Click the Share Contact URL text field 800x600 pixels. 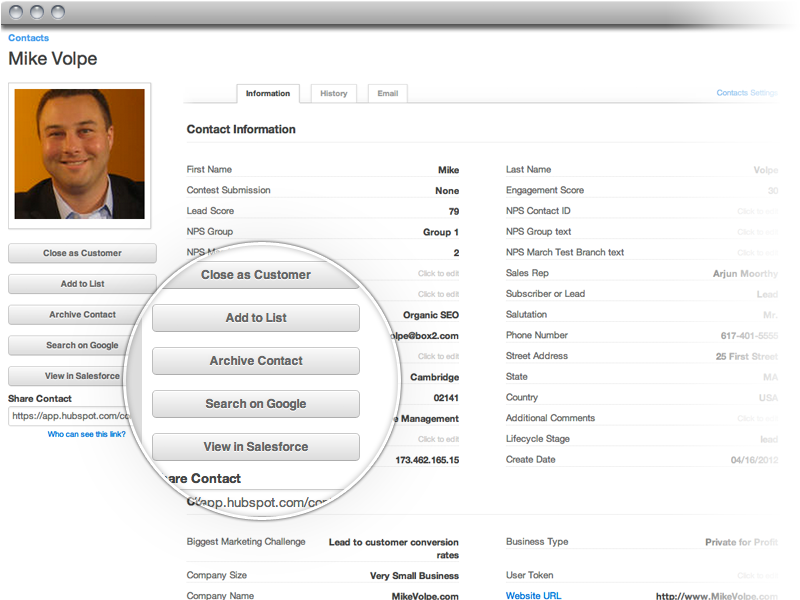pos(70,416)
